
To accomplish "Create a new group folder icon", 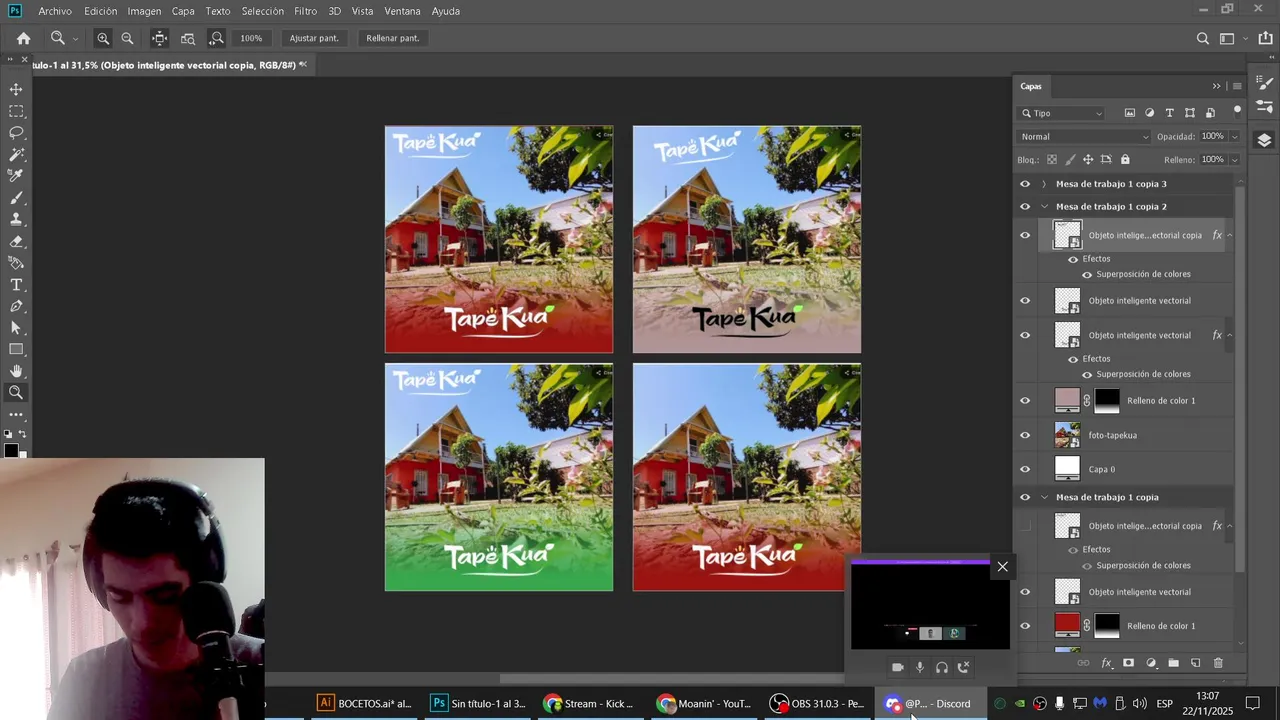I will tap(1173, 663).
